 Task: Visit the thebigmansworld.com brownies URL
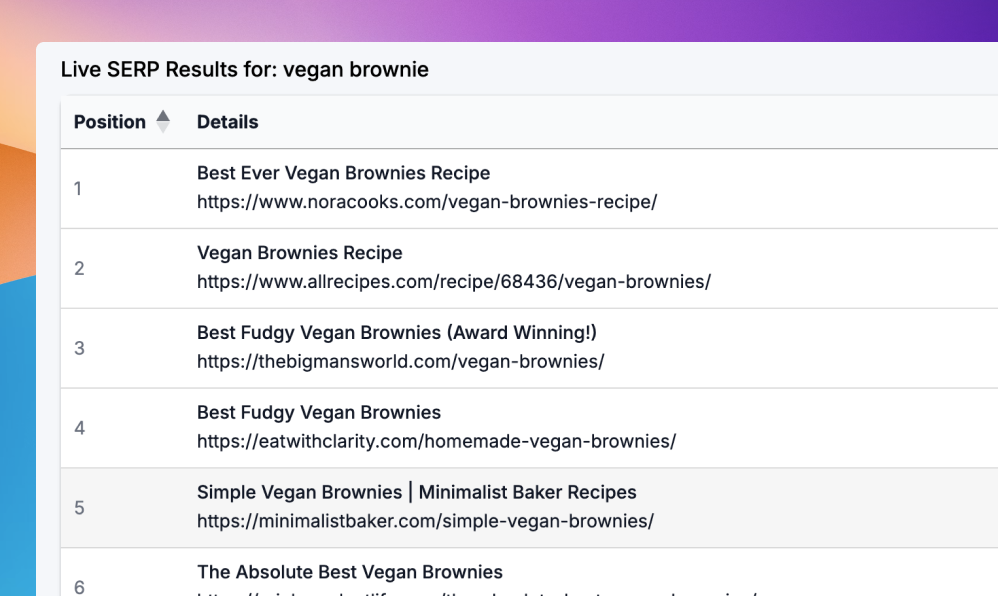point(400,361)
